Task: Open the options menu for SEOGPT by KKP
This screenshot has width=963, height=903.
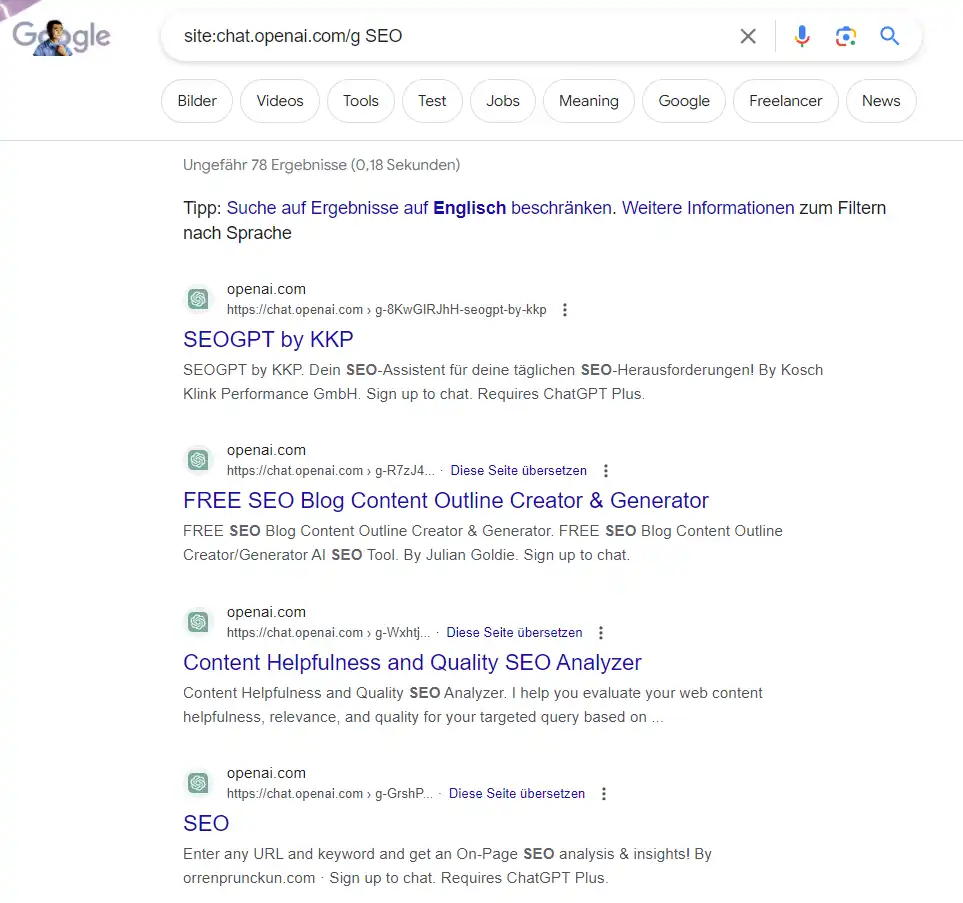Action: click(x=565, y=310)
